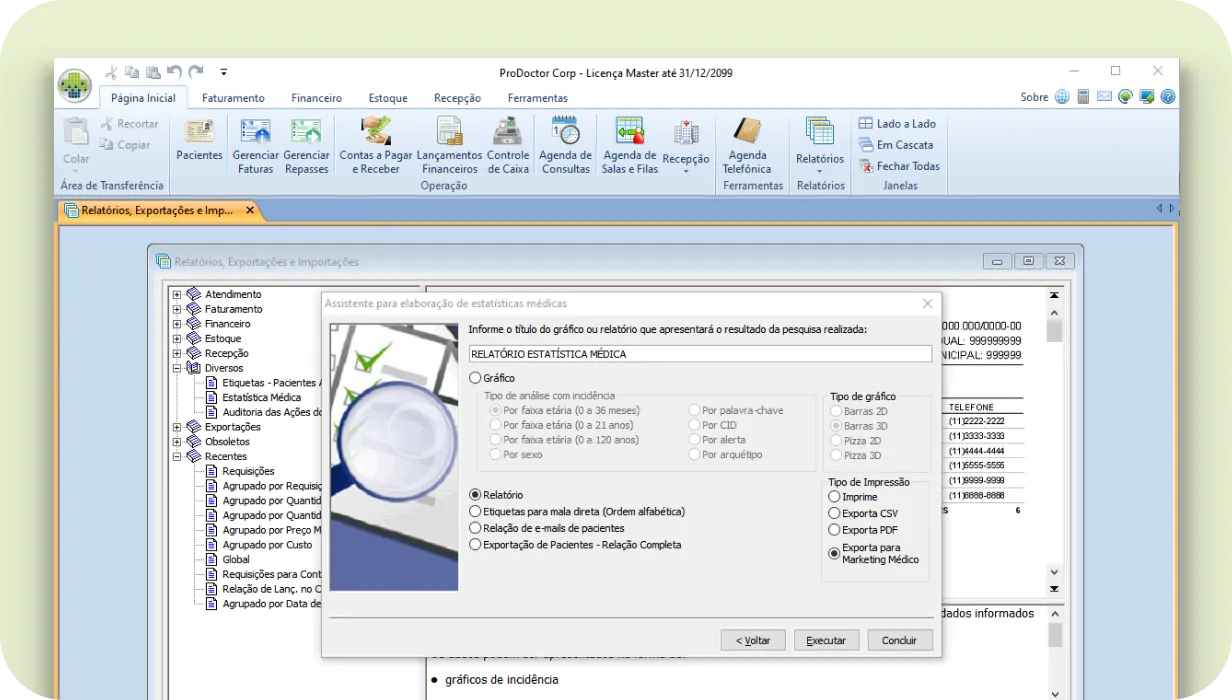The height and width of the screenshot is (700, 1232).
Task: Select the Gráfico radio option
Action: pyautogui.click(x=476, y=378)
